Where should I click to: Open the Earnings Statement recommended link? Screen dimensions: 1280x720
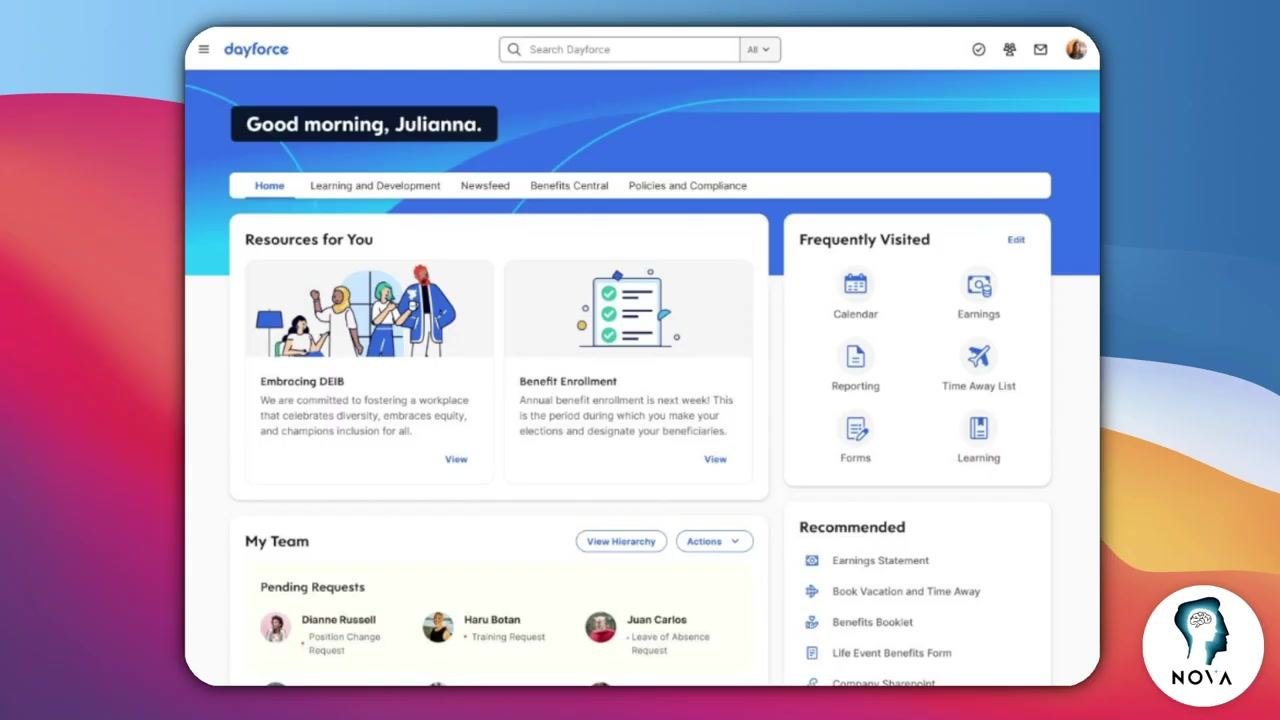880,561
